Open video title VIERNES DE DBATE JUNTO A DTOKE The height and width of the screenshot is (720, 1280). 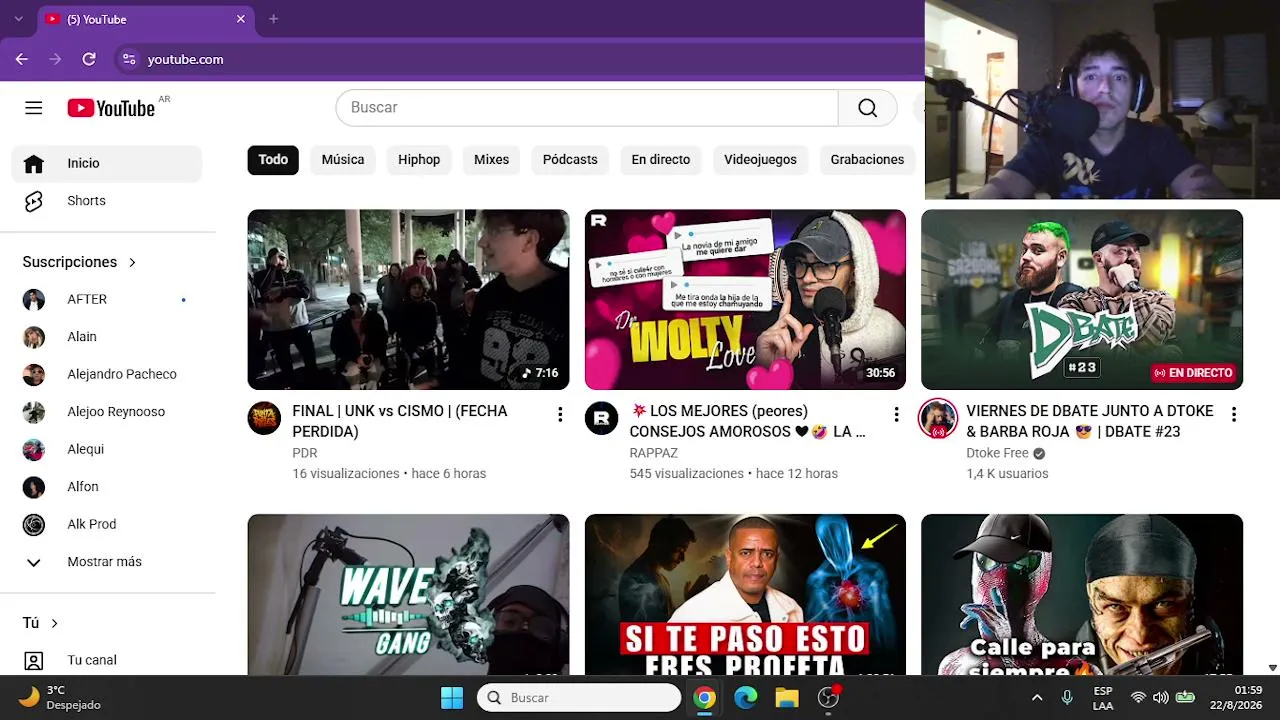click(1090, 421)
